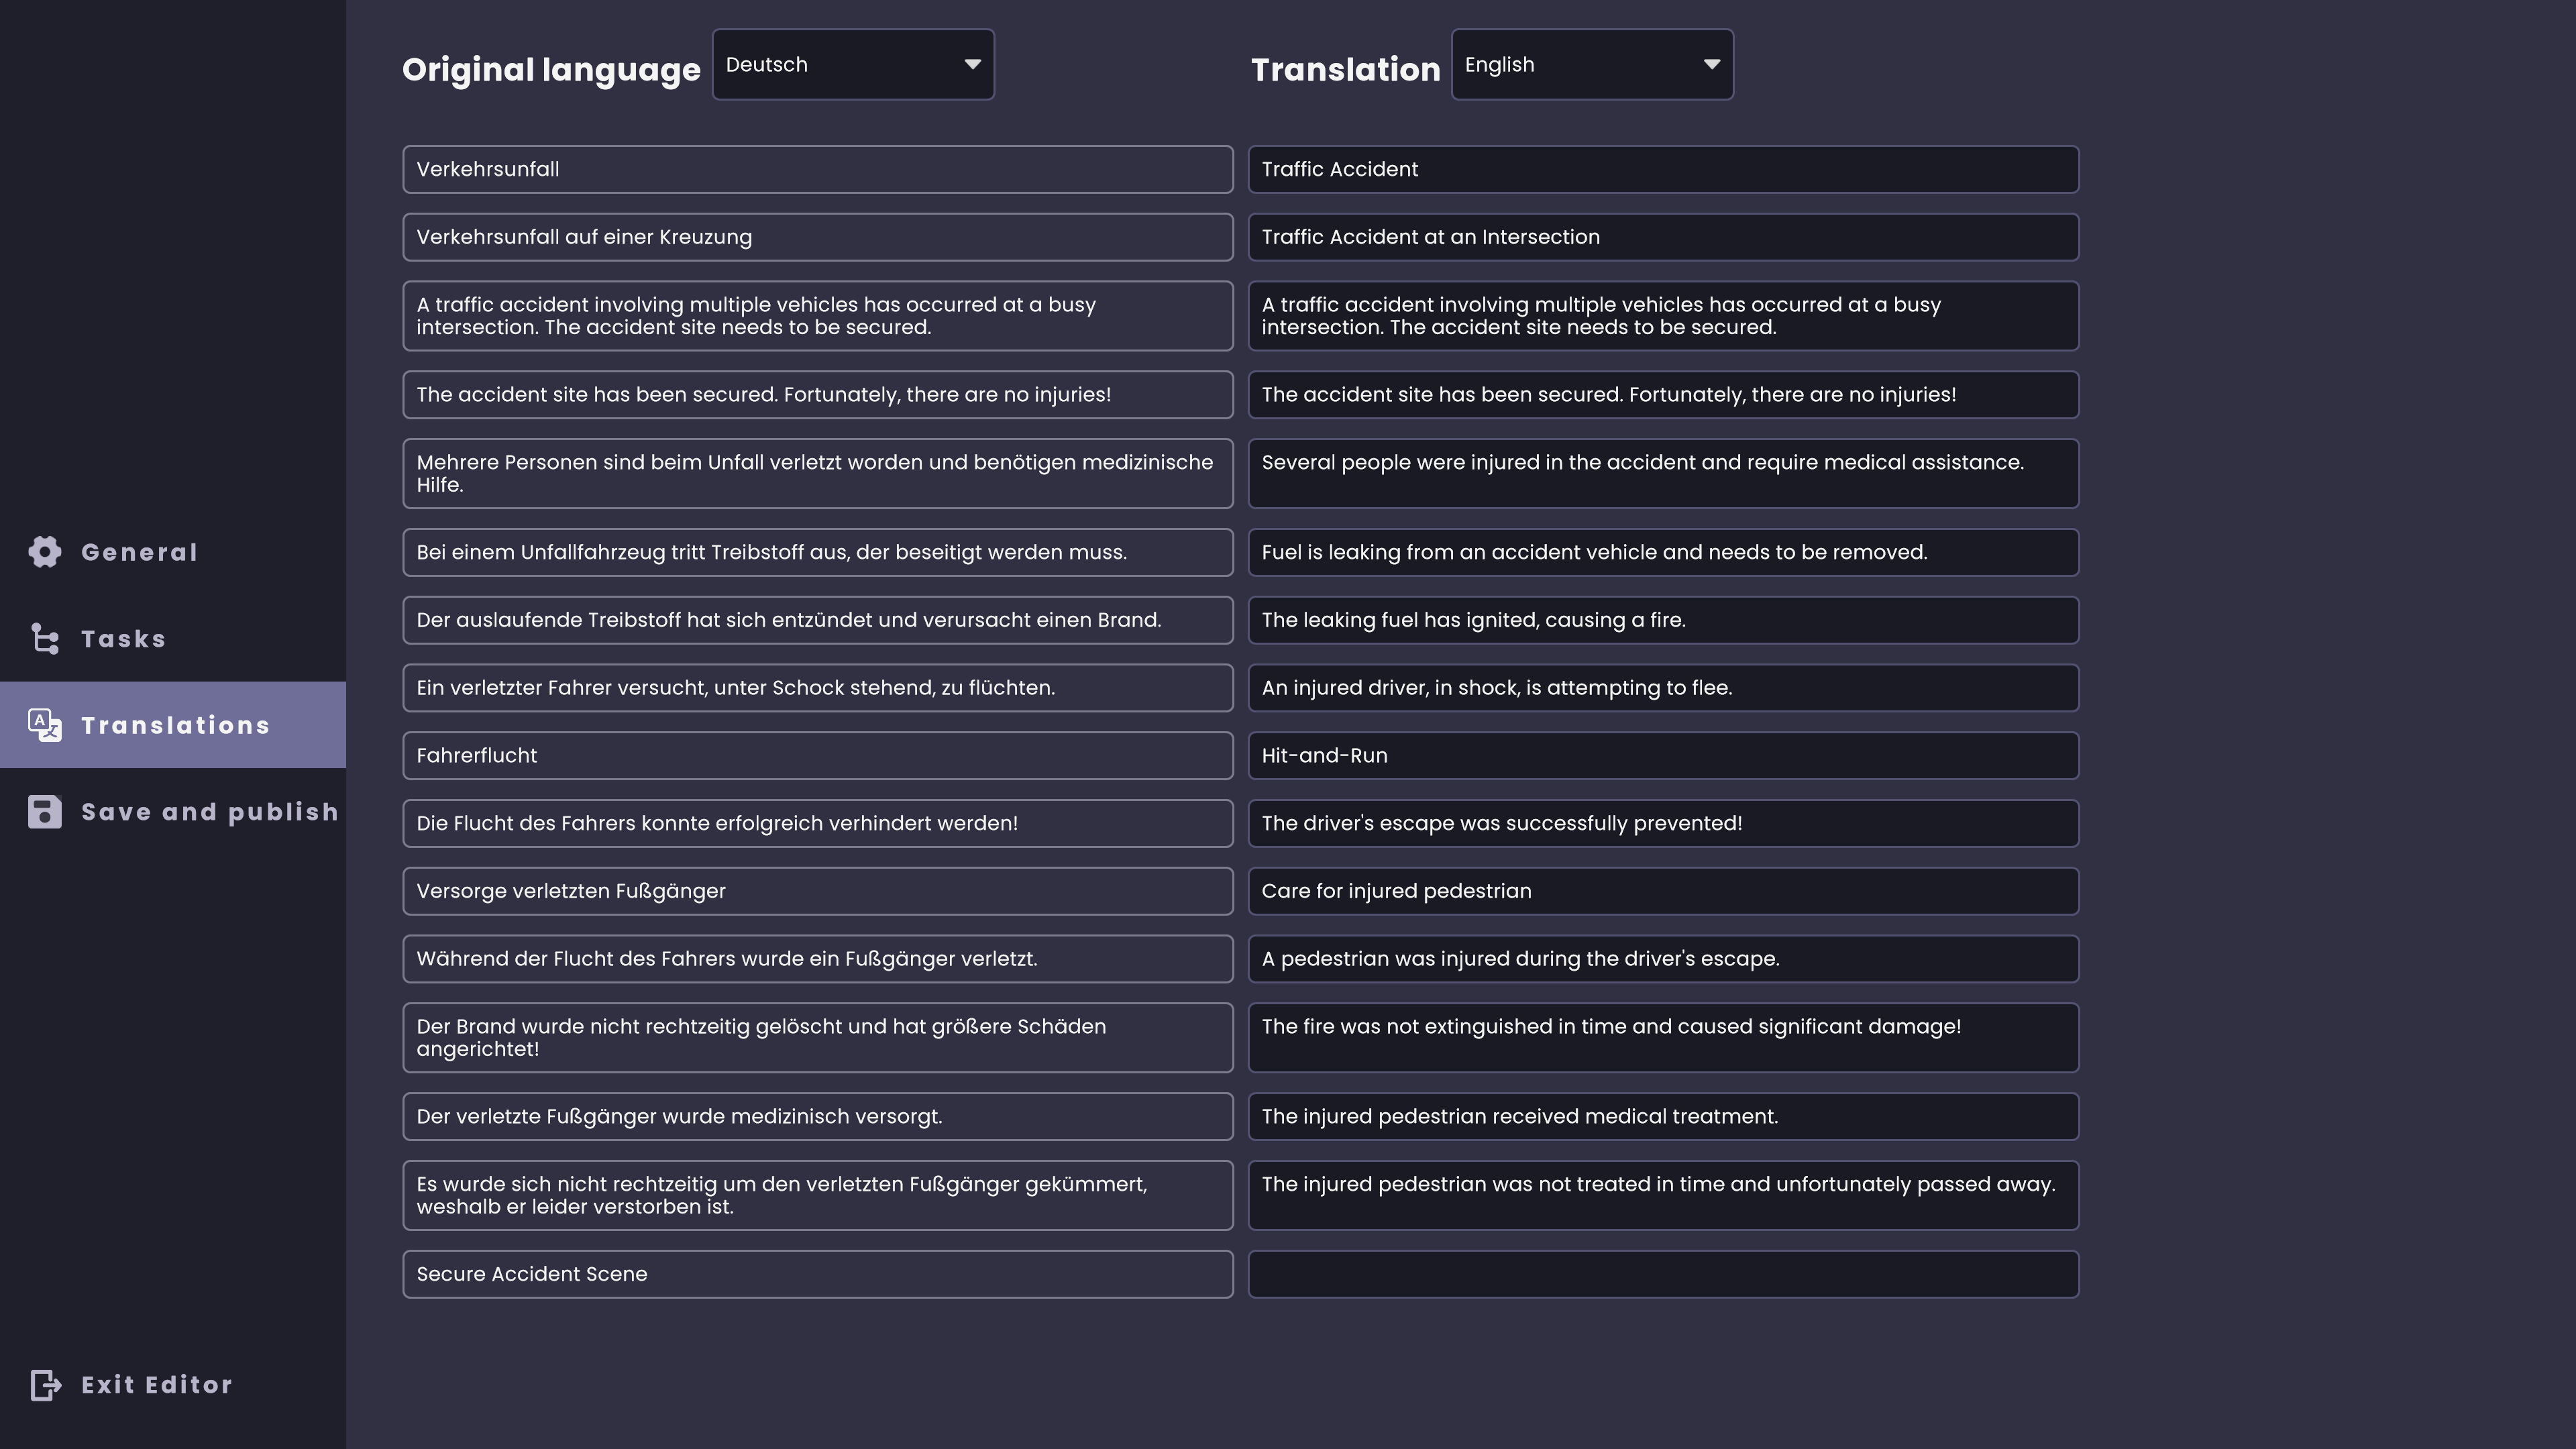Open the Original language Deutsch dropdown
The width and height of the screenshot is (2576, 1449).
853,64
